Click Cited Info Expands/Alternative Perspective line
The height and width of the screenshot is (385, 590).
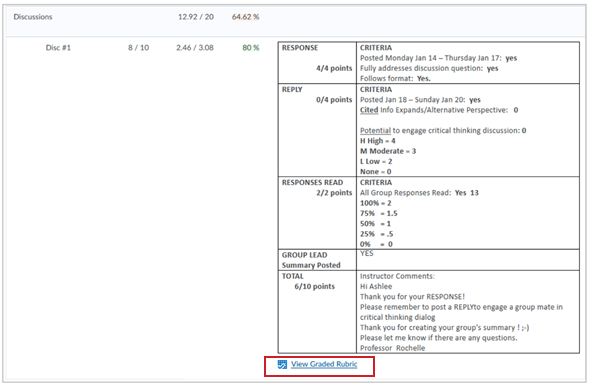(x=439, y=110)
